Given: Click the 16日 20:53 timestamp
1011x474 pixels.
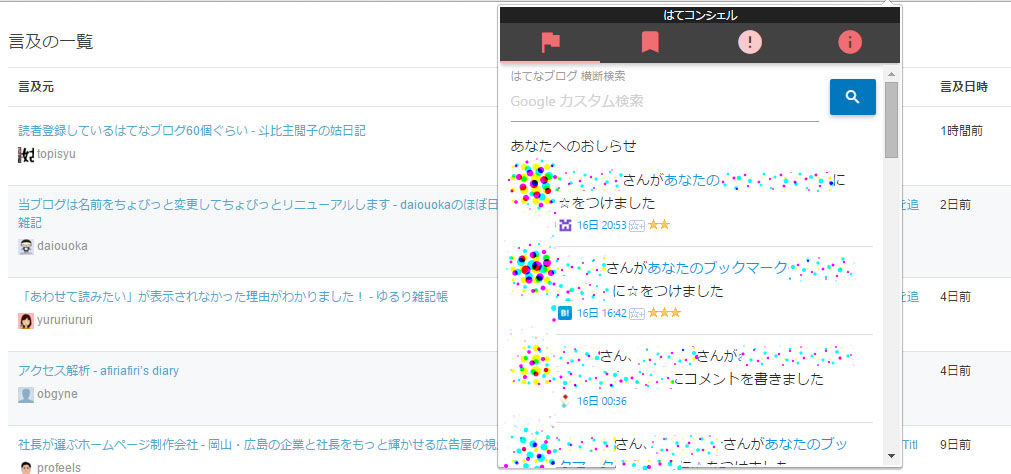Looking at the screenshot, I should (x=602, y=225).
